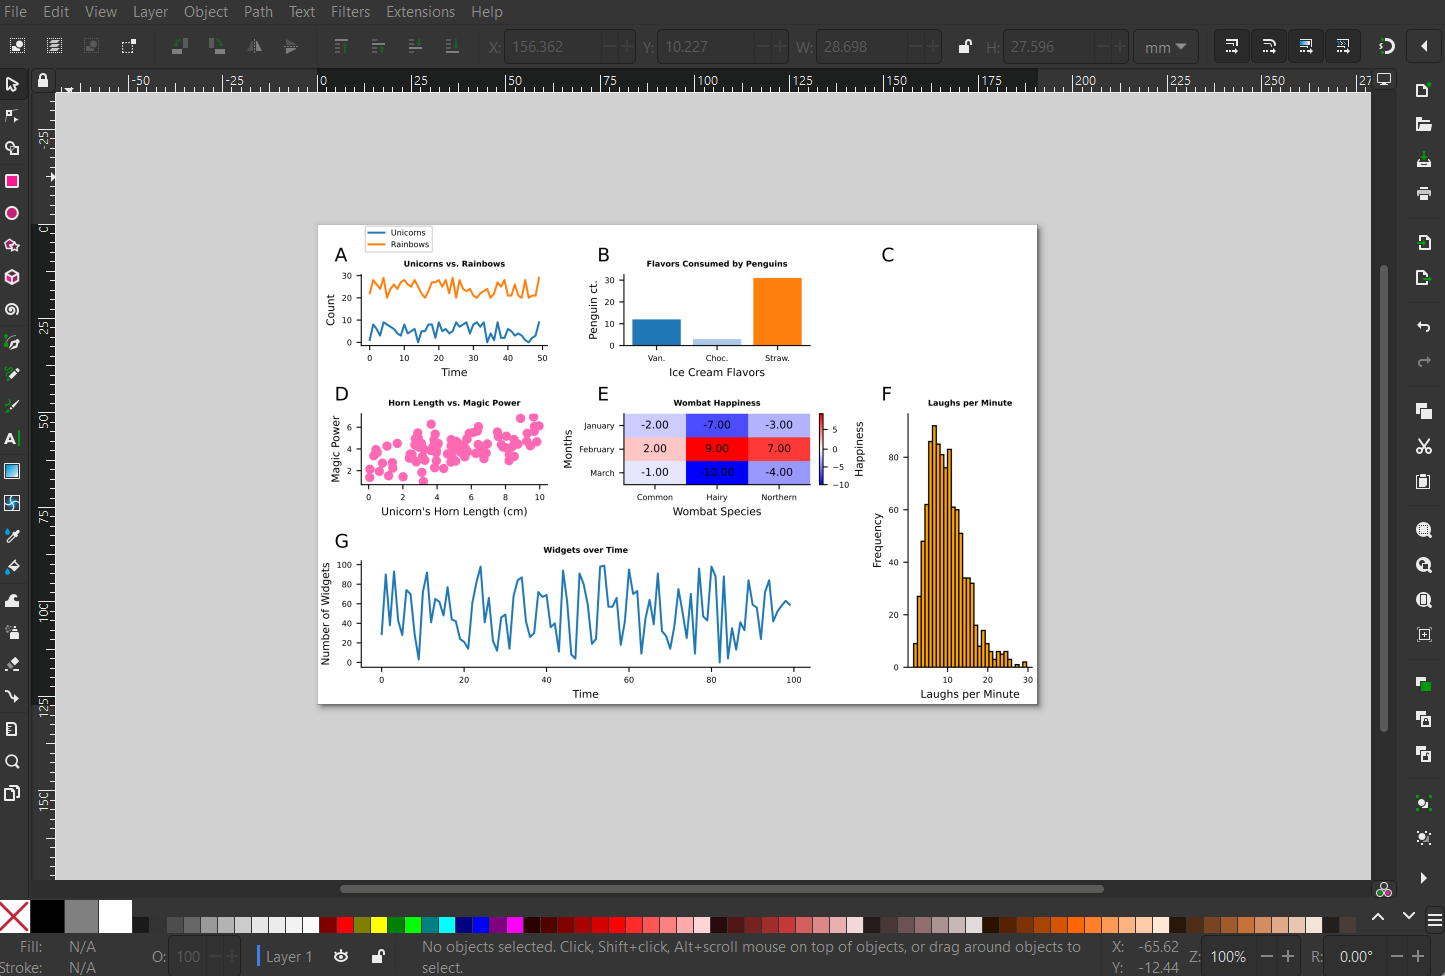This screenshot has width=1445, height=976.
Task: Increase zoom with the plus button
Action: (x=1286, y=957)
